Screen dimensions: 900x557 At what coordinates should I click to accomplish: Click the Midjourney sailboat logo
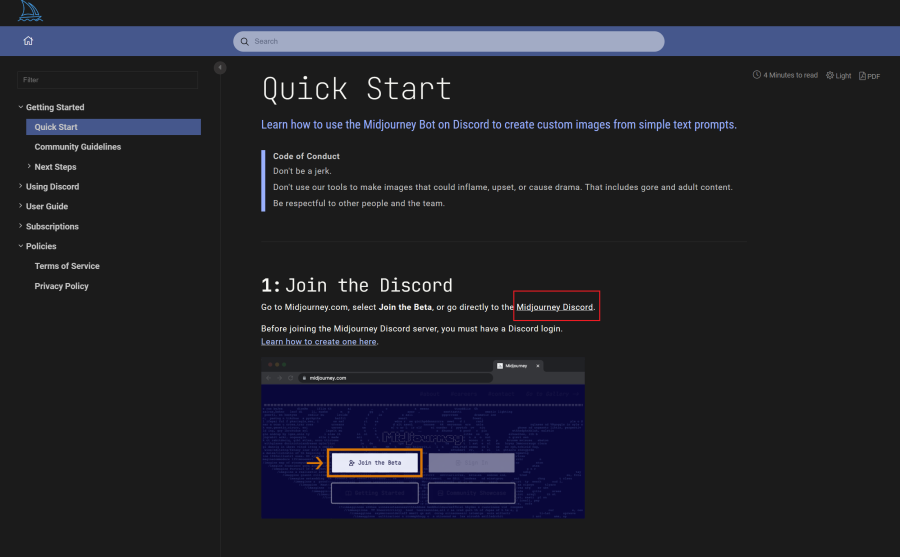tap(29, 12)
